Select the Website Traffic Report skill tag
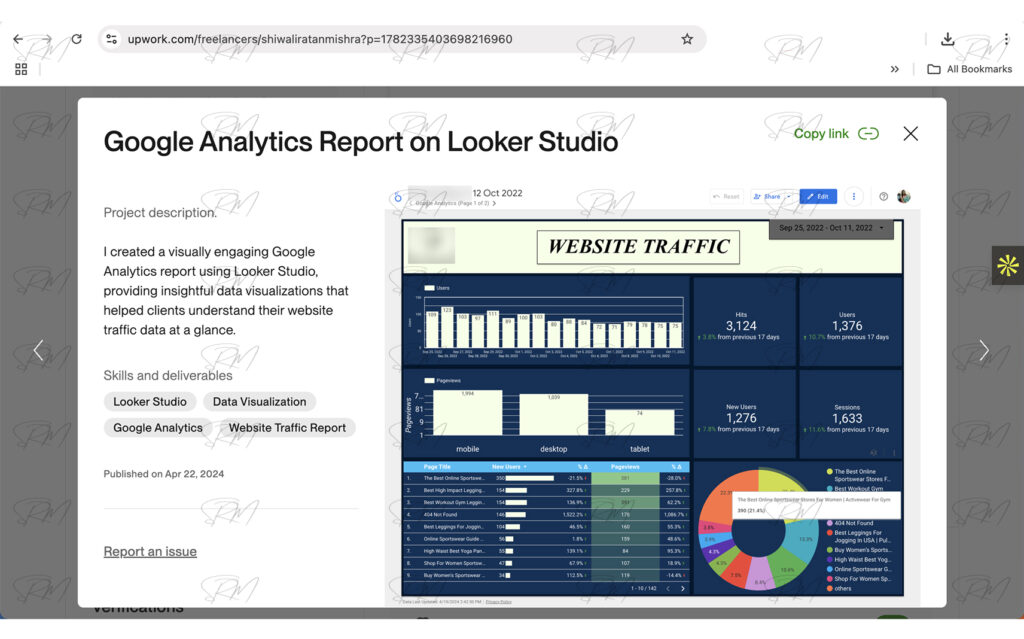Image resolution: width=1024 pixels, height=639 pixels. (287, 427)
